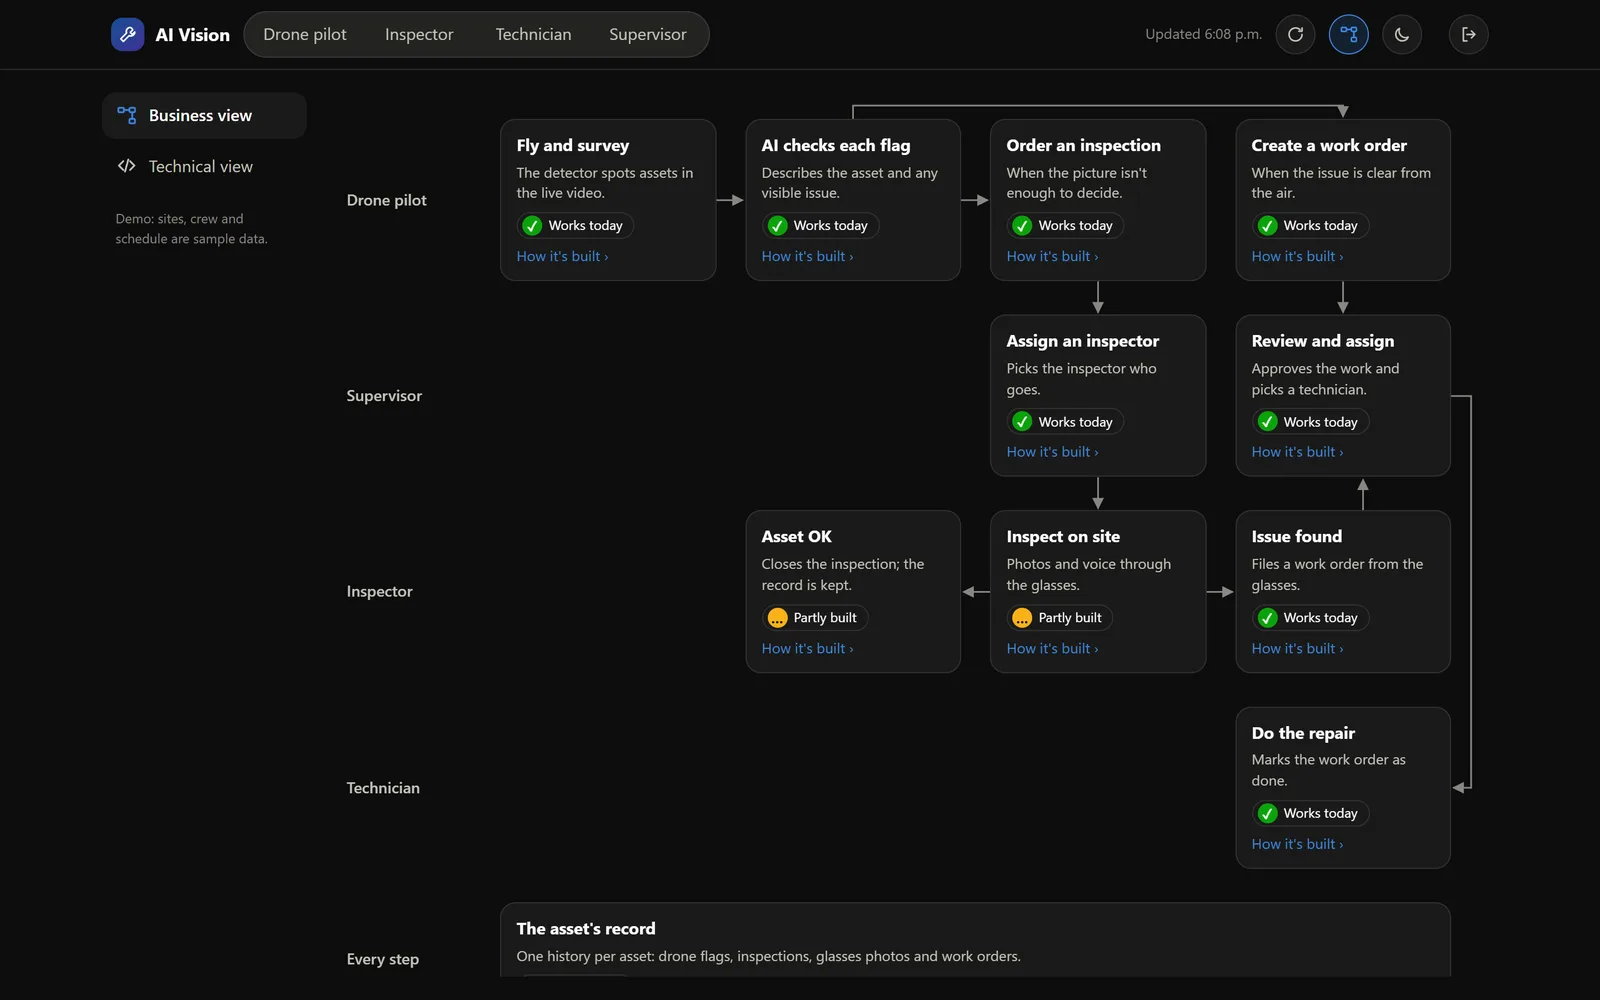
Task: Select the Business view sidebar icon
Action: click(127, 115)
